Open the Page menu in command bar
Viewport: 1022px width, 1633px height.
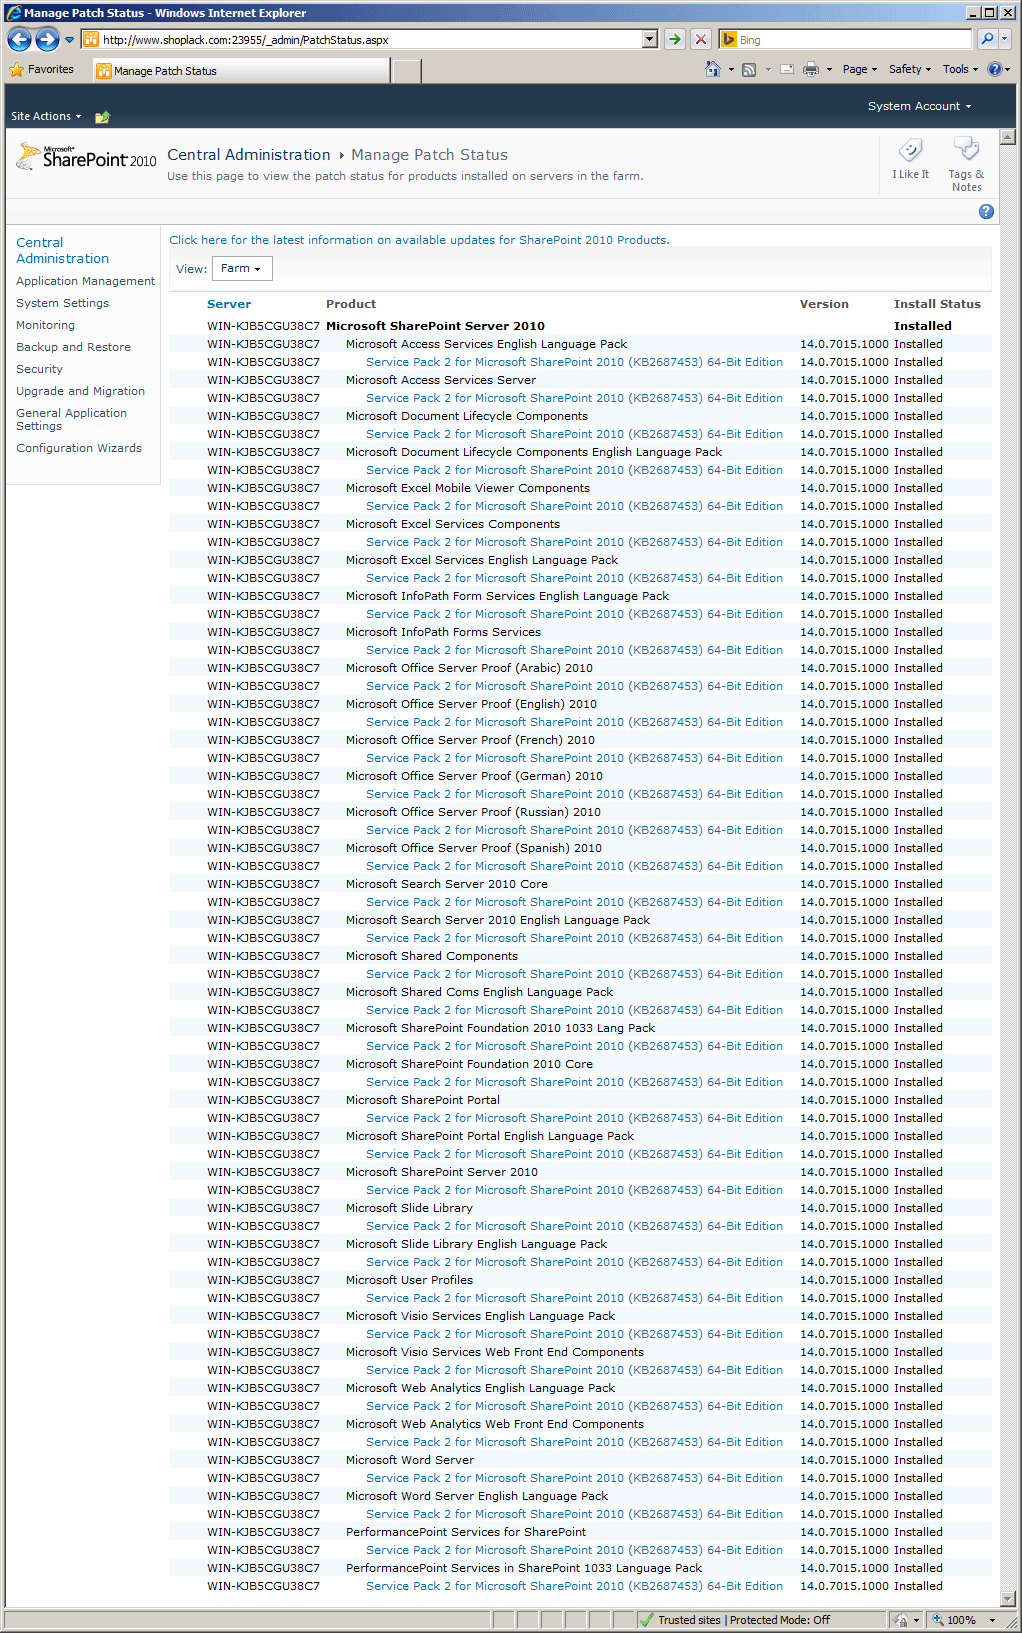[859, 69]
